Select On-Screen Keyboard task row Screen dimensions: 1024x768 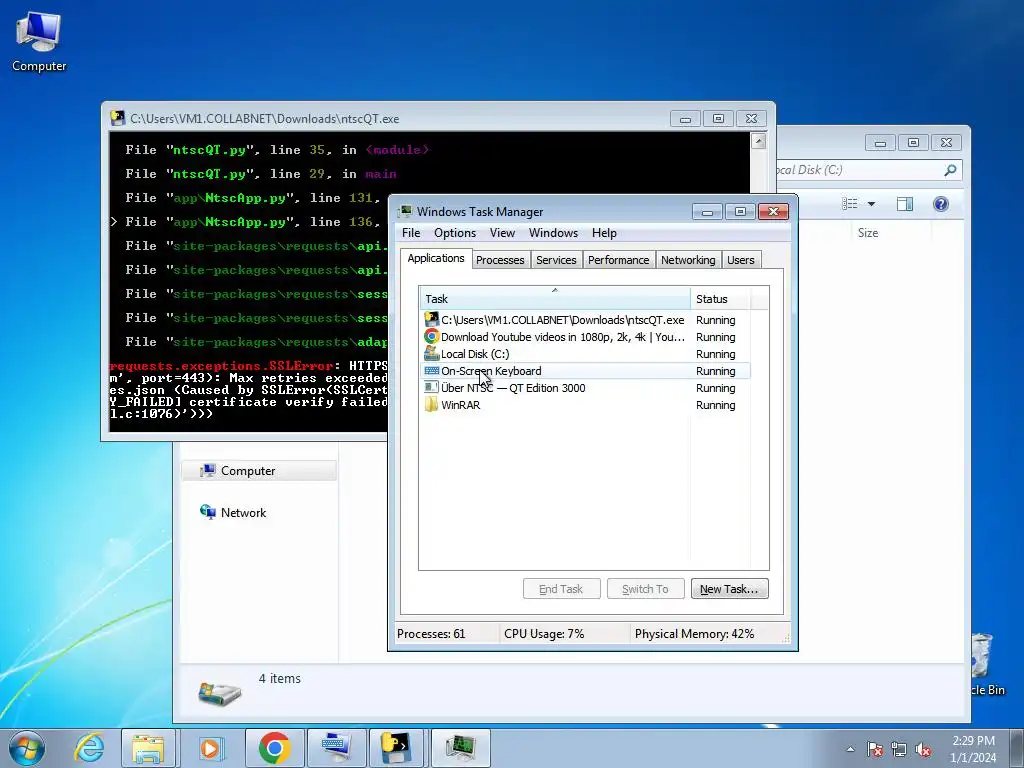(x=585, y=371)
